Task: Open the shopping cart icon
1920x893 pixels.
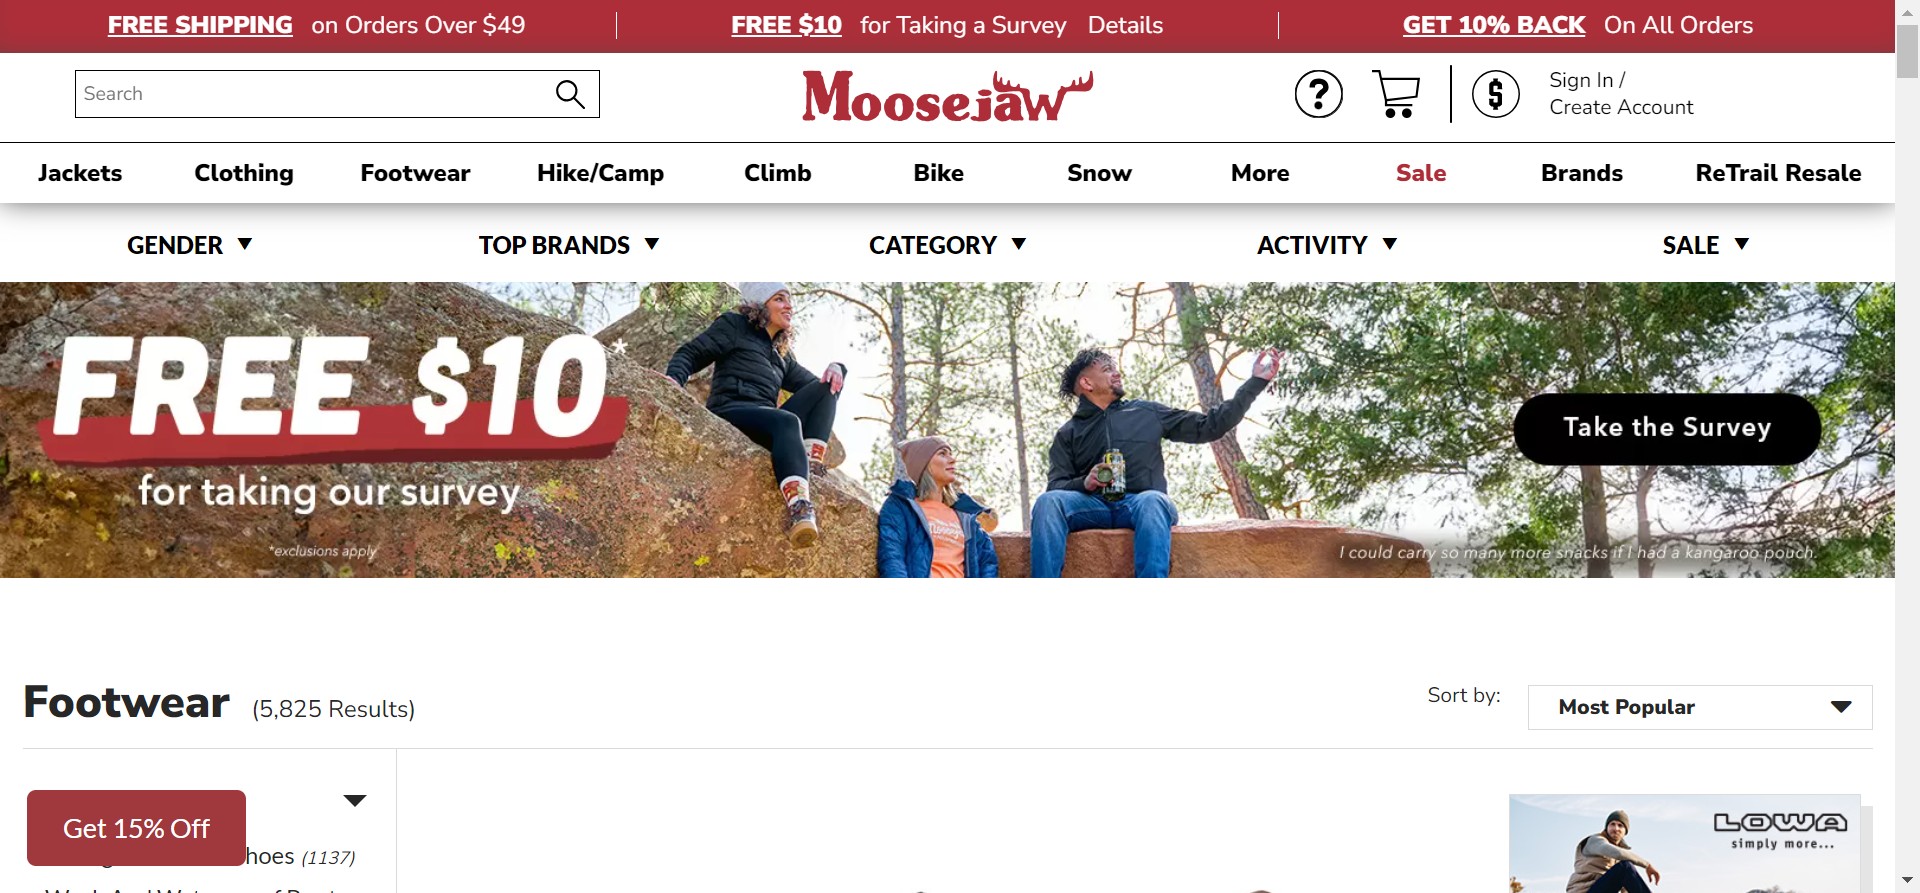Action: [1396, 94]
